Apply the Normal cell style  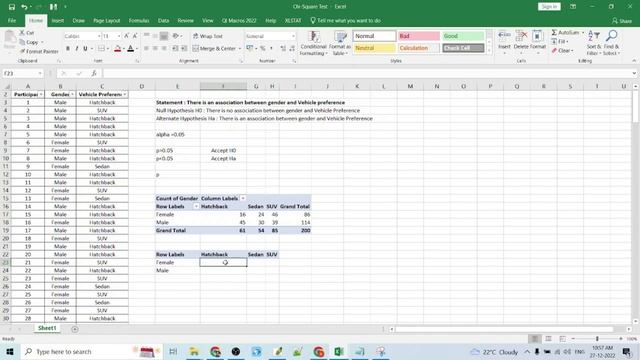click(374, 36)
